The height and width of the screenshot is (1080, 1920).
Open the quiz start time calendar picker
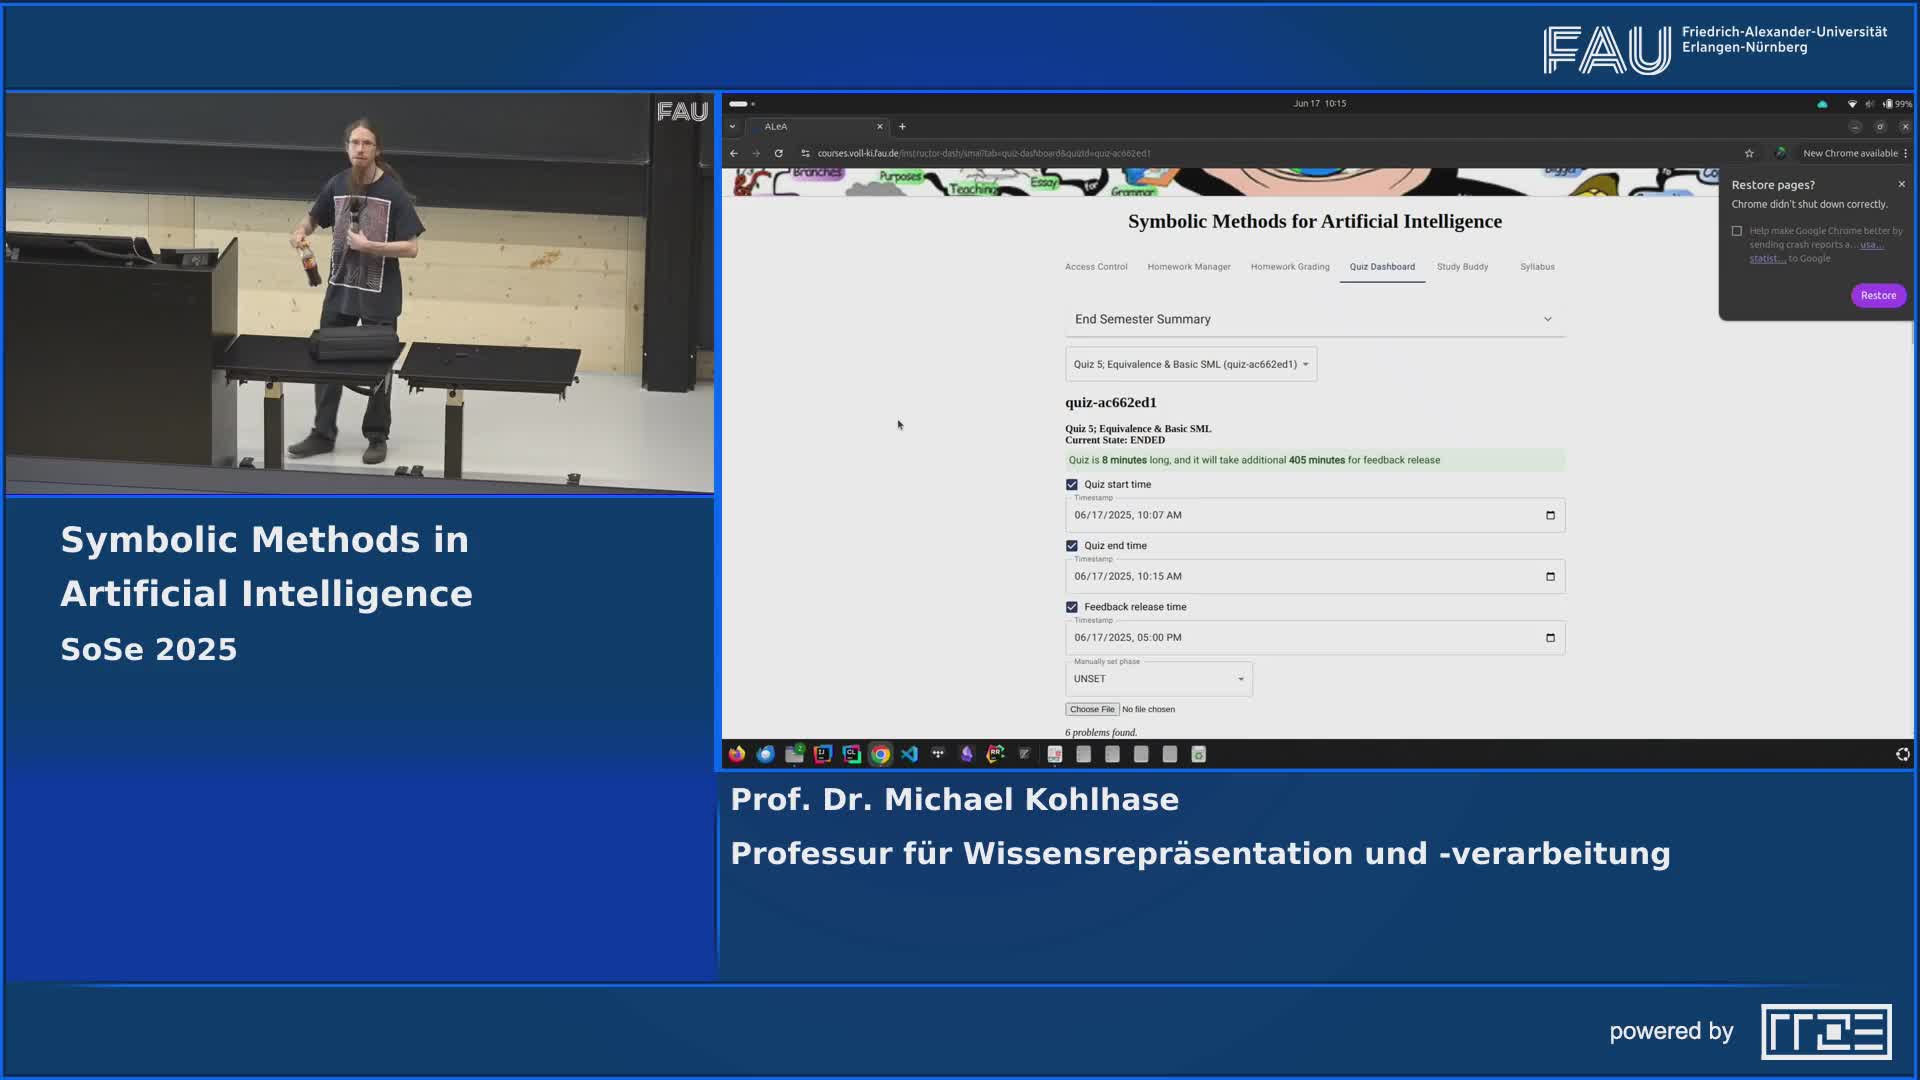1550,515
